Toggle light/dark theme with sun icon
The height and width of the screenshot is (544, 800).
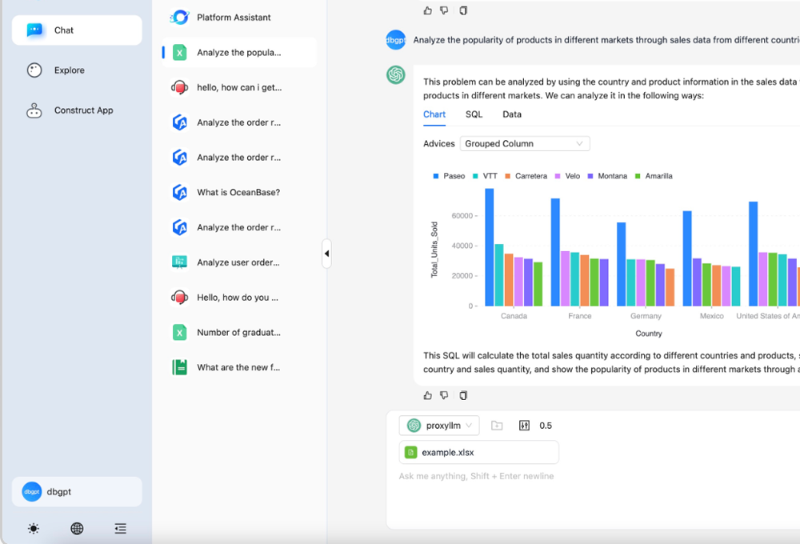(33, 528)
